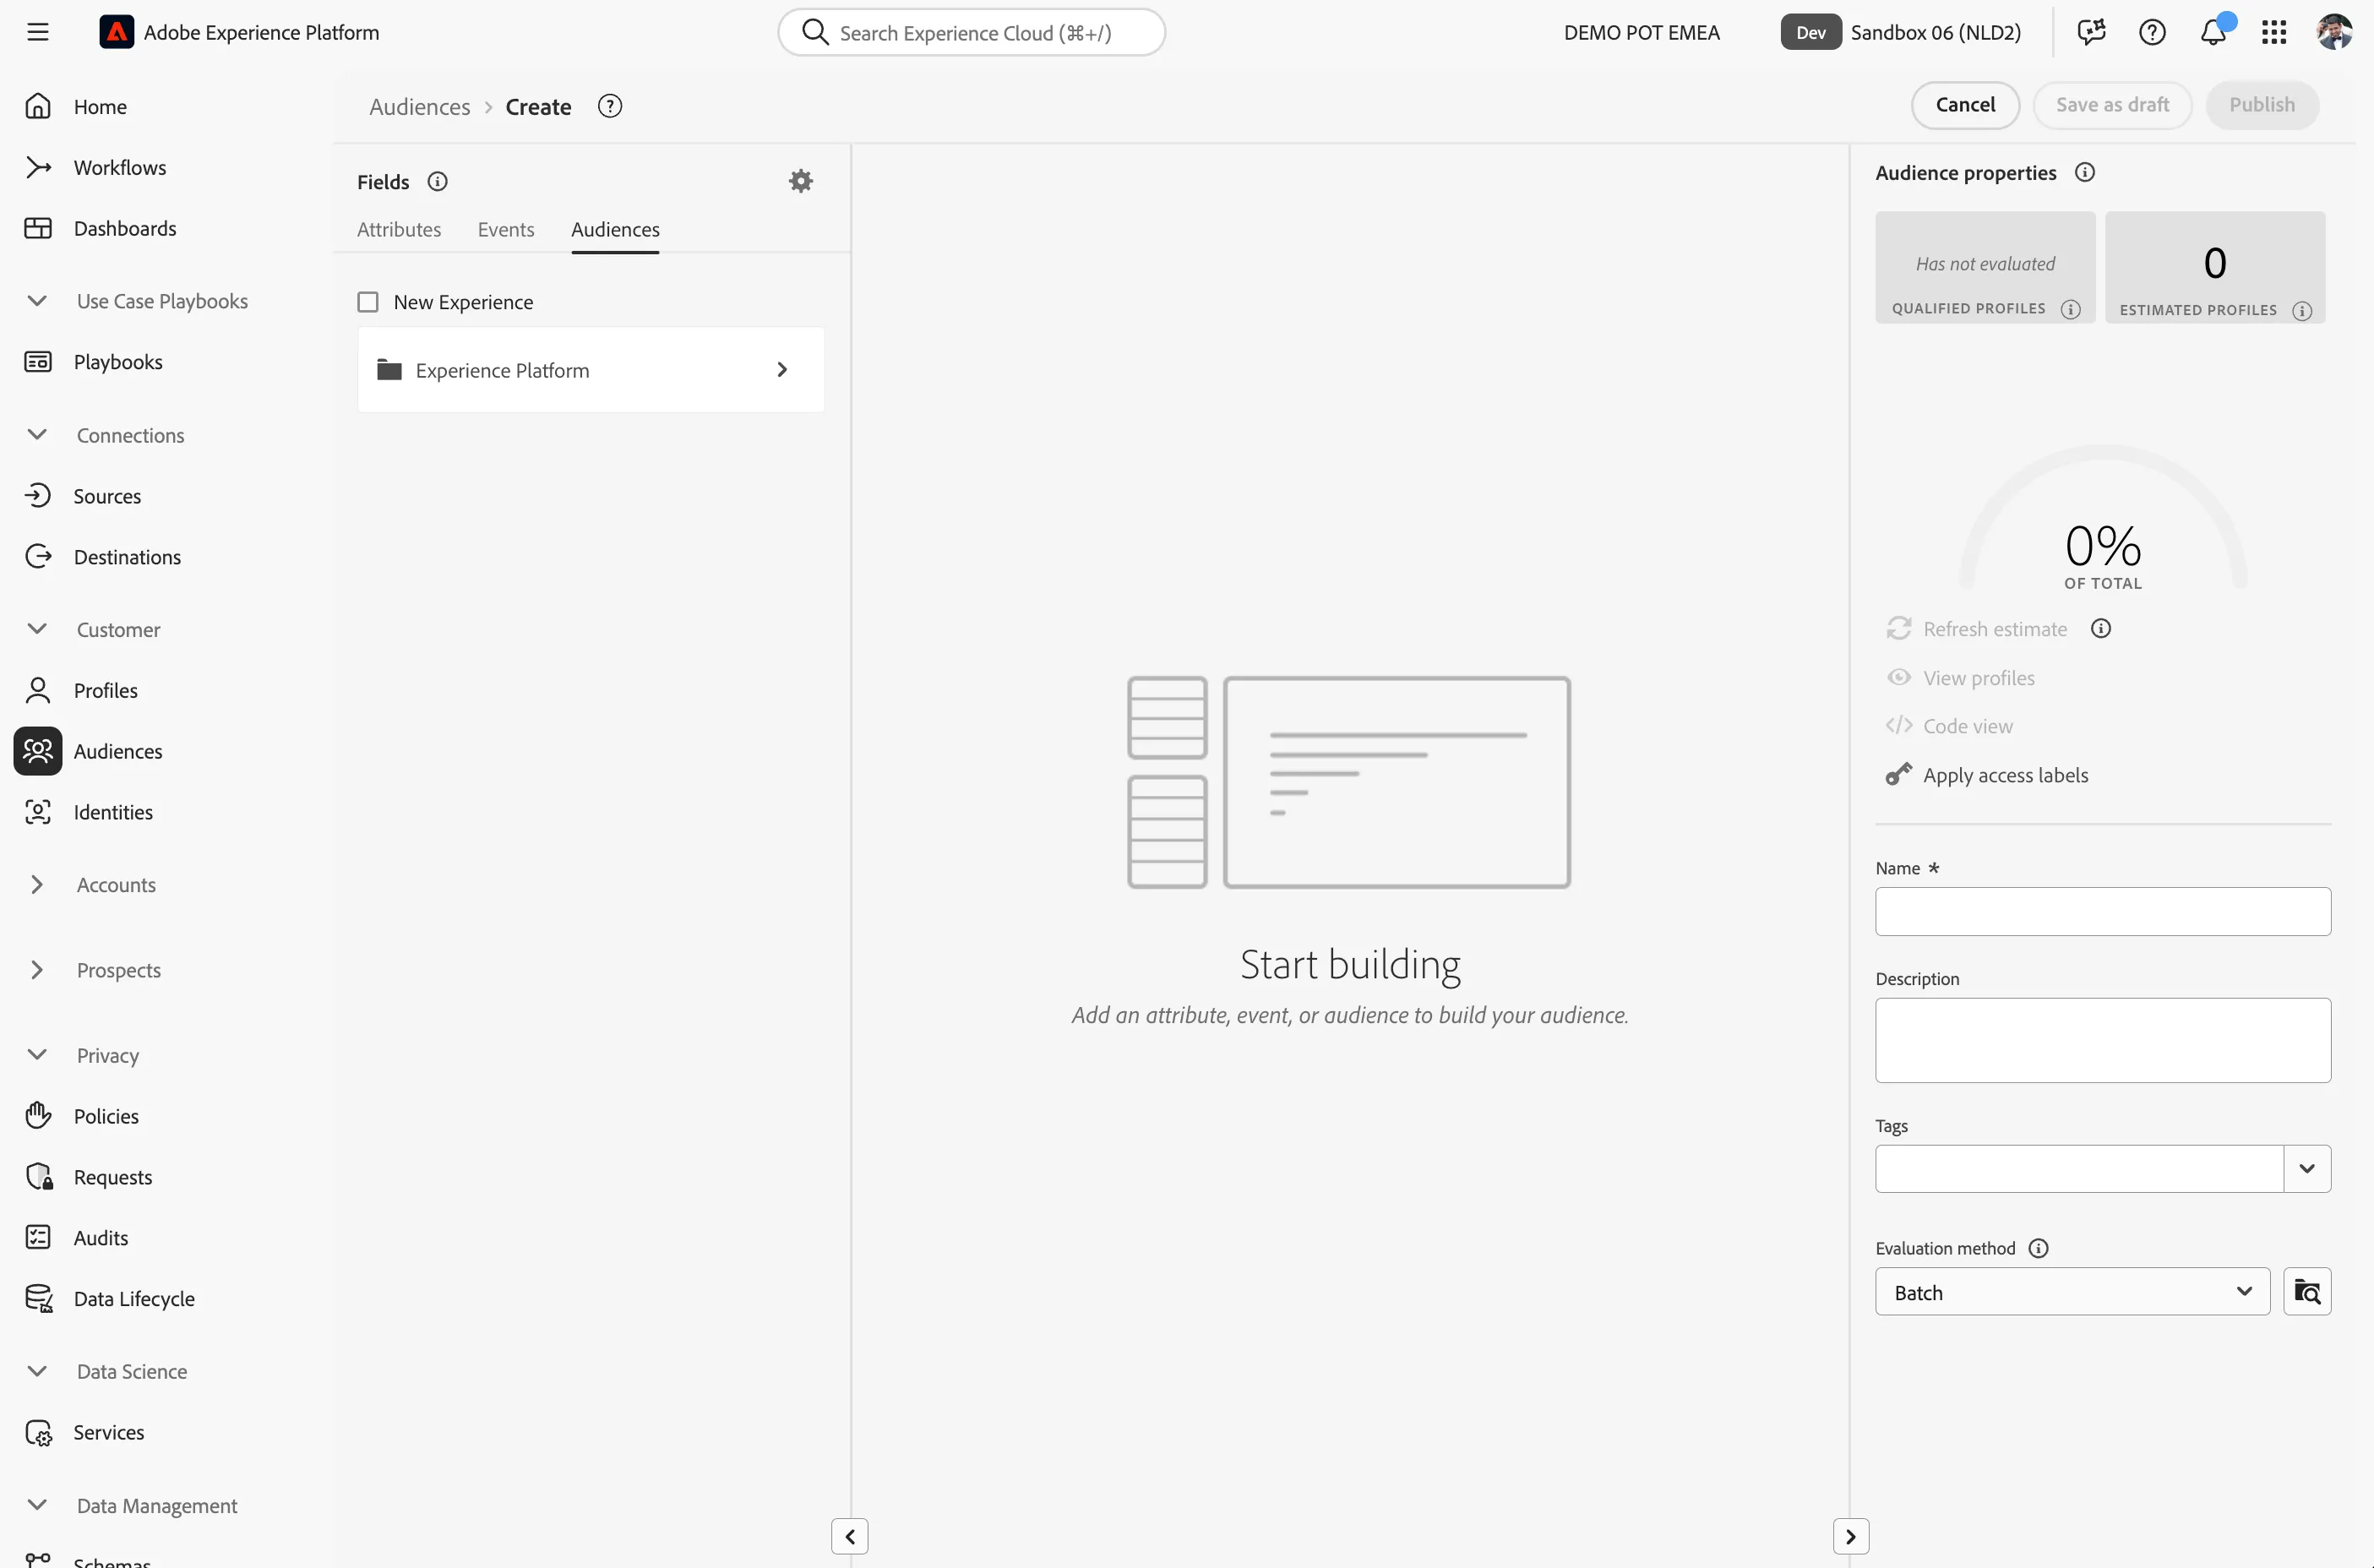Open the Tags dropdown arrow
This screenshot has width=2374, height=1568.
click(2307, 1169)
